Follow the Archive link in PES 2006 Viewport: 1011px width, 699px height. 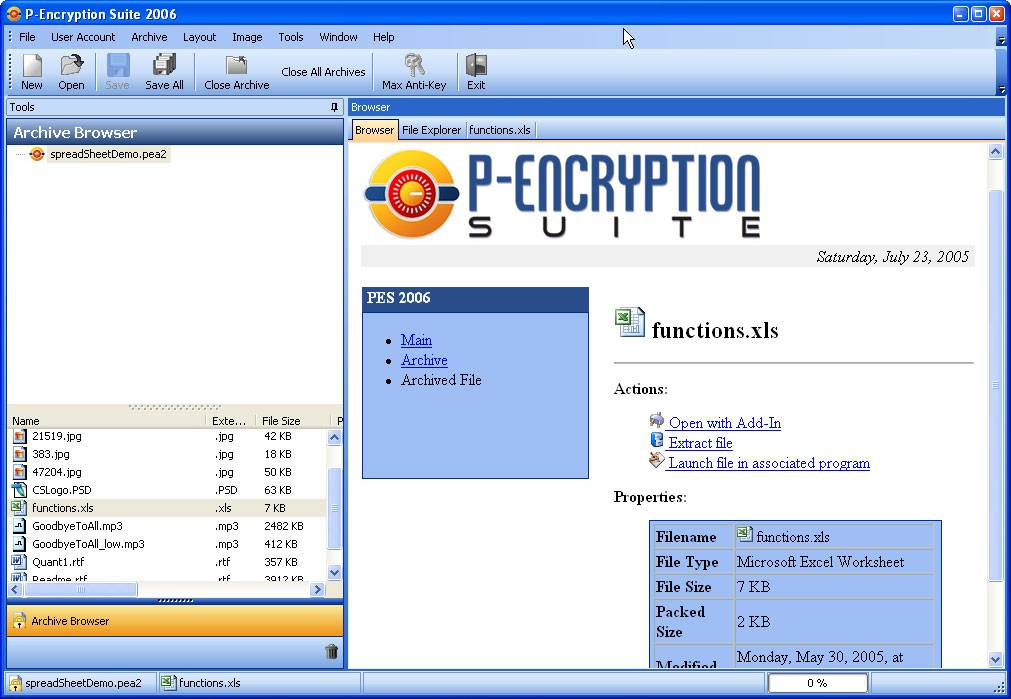pyautogui.click(x=424, y=360)
